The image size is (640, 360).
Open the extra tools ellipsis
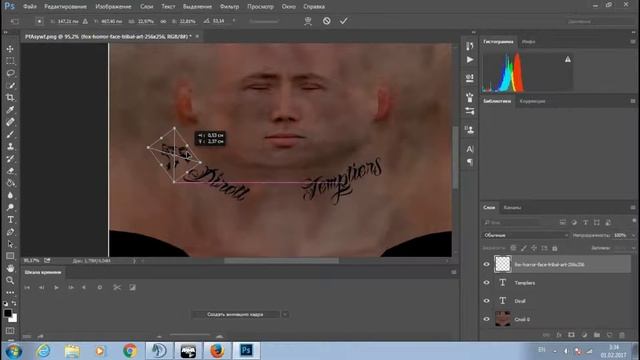(x=10, y=292)
